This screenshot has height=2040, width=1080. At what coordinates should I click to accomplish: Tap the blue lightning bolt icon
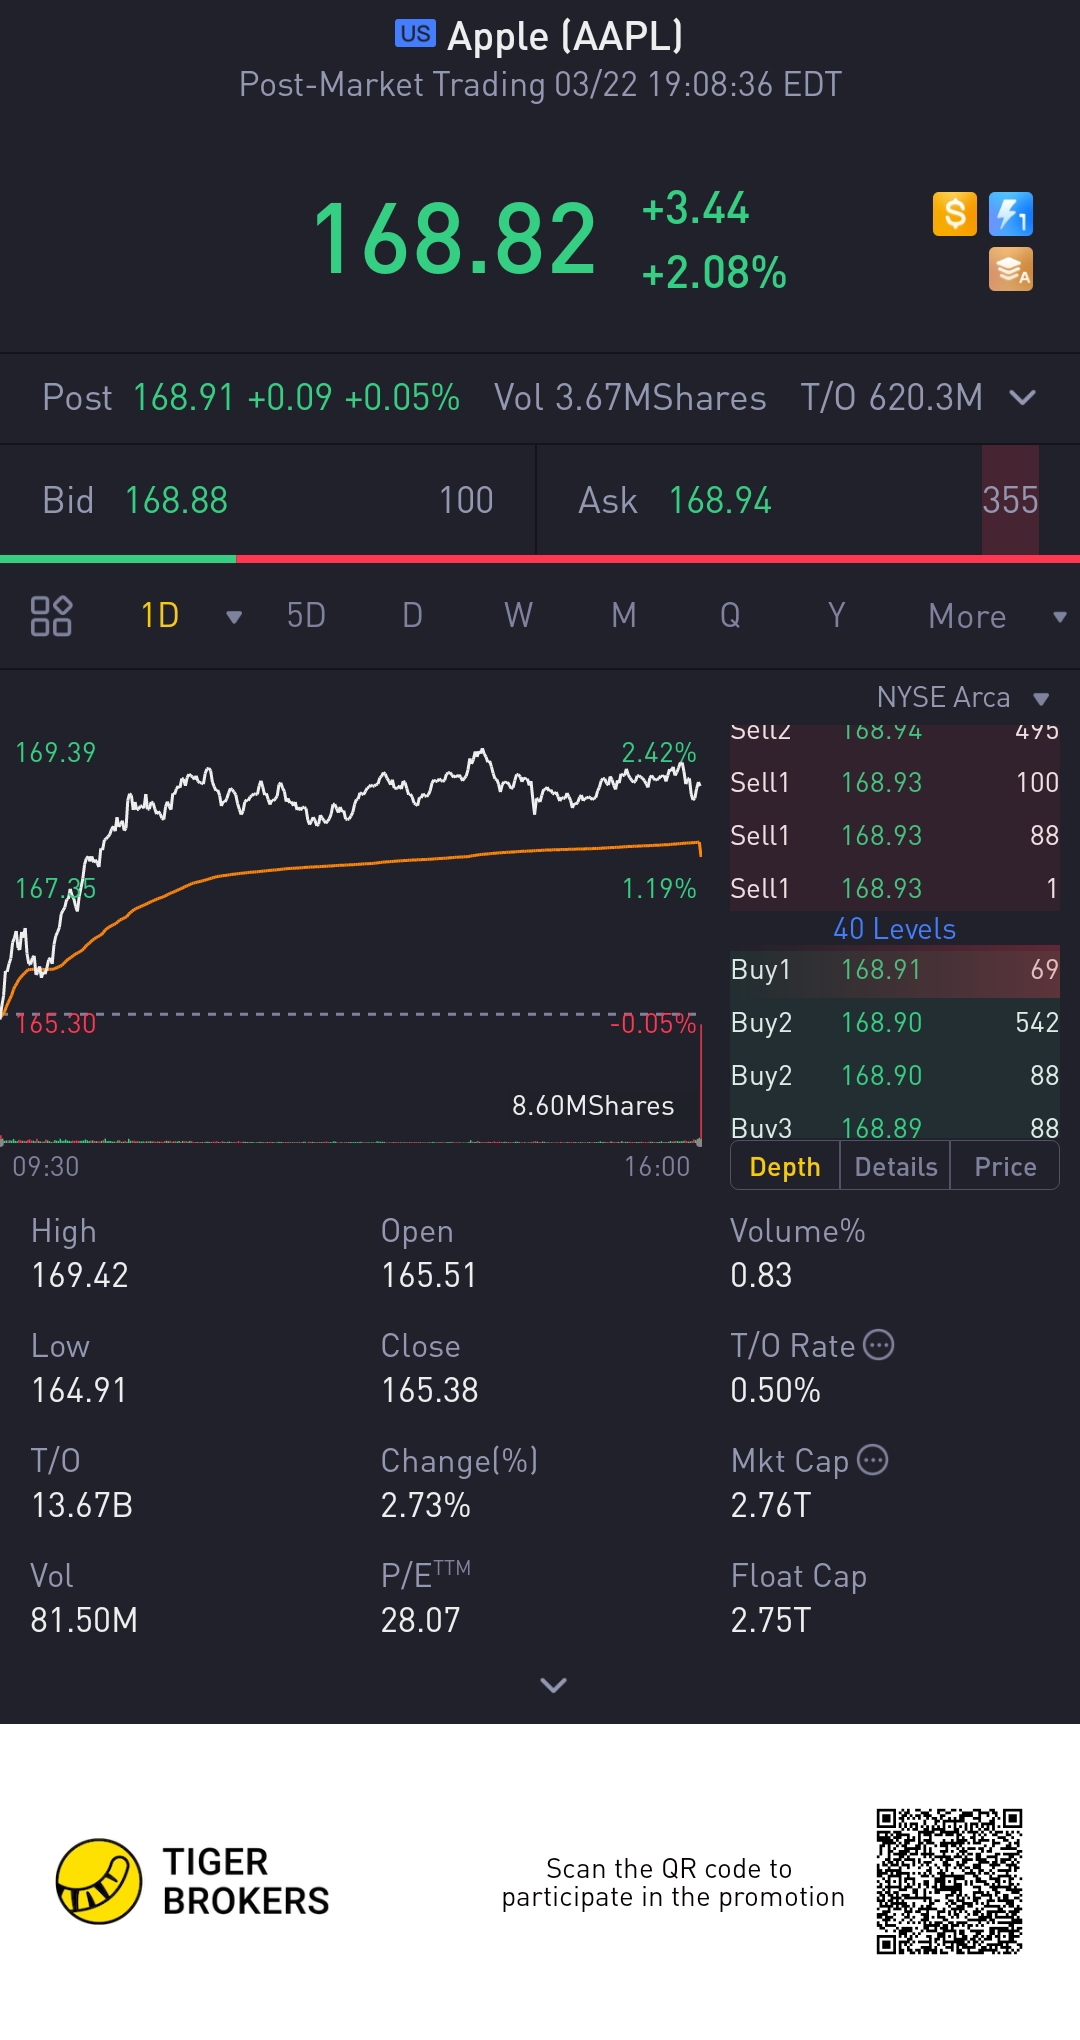(x=1011, y=214)
